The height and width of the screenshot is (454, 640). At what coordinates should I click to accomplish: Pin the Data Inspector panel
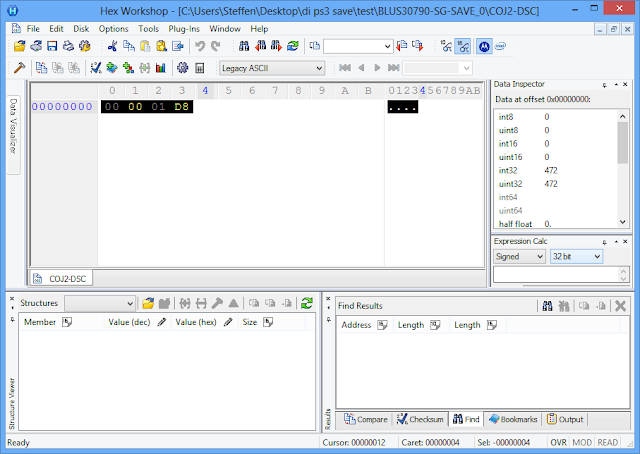[x=605, y=85]
